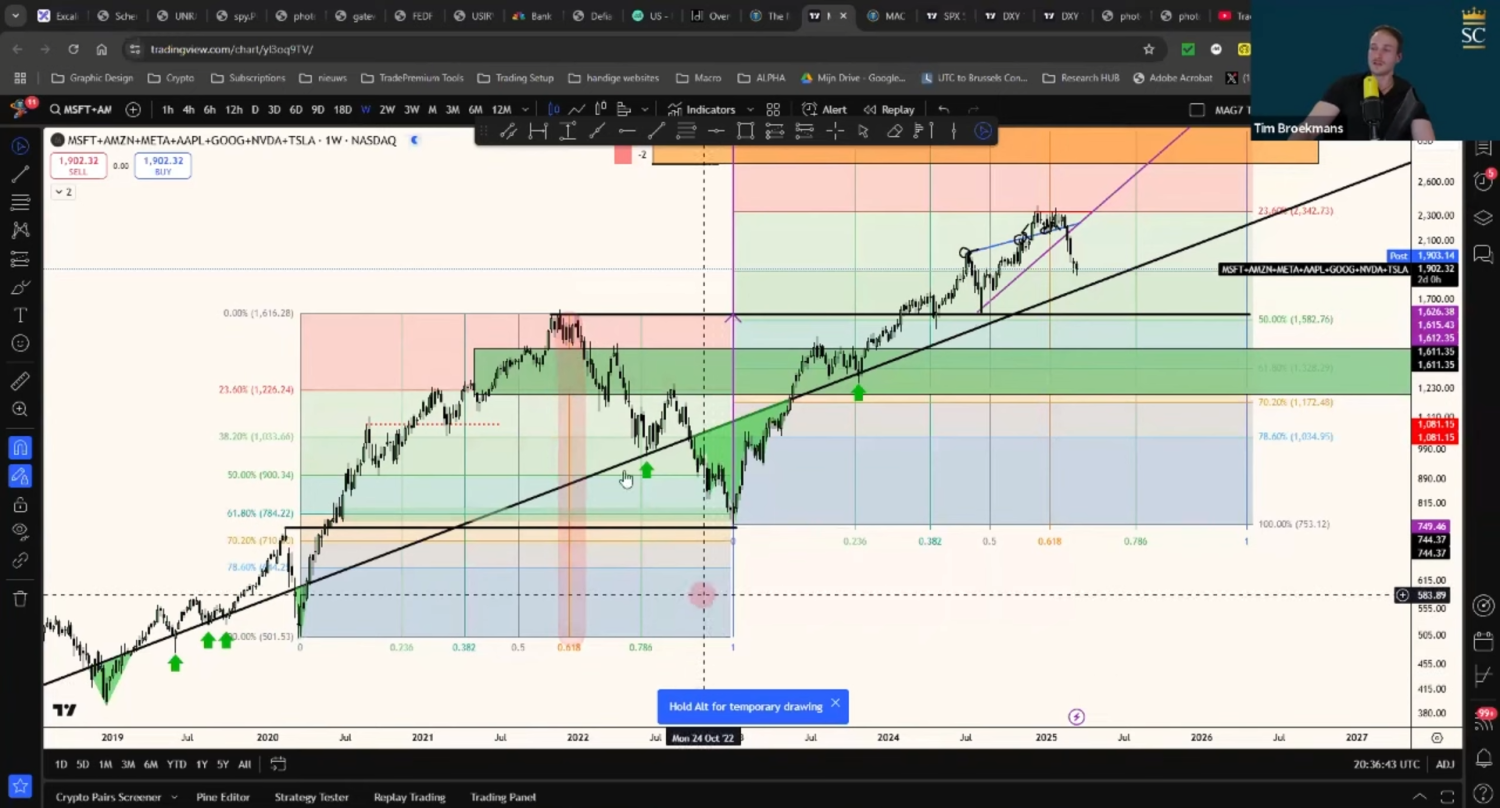
Task: Click the red SELL 1,902.32 button
Action: click(77, 165)
